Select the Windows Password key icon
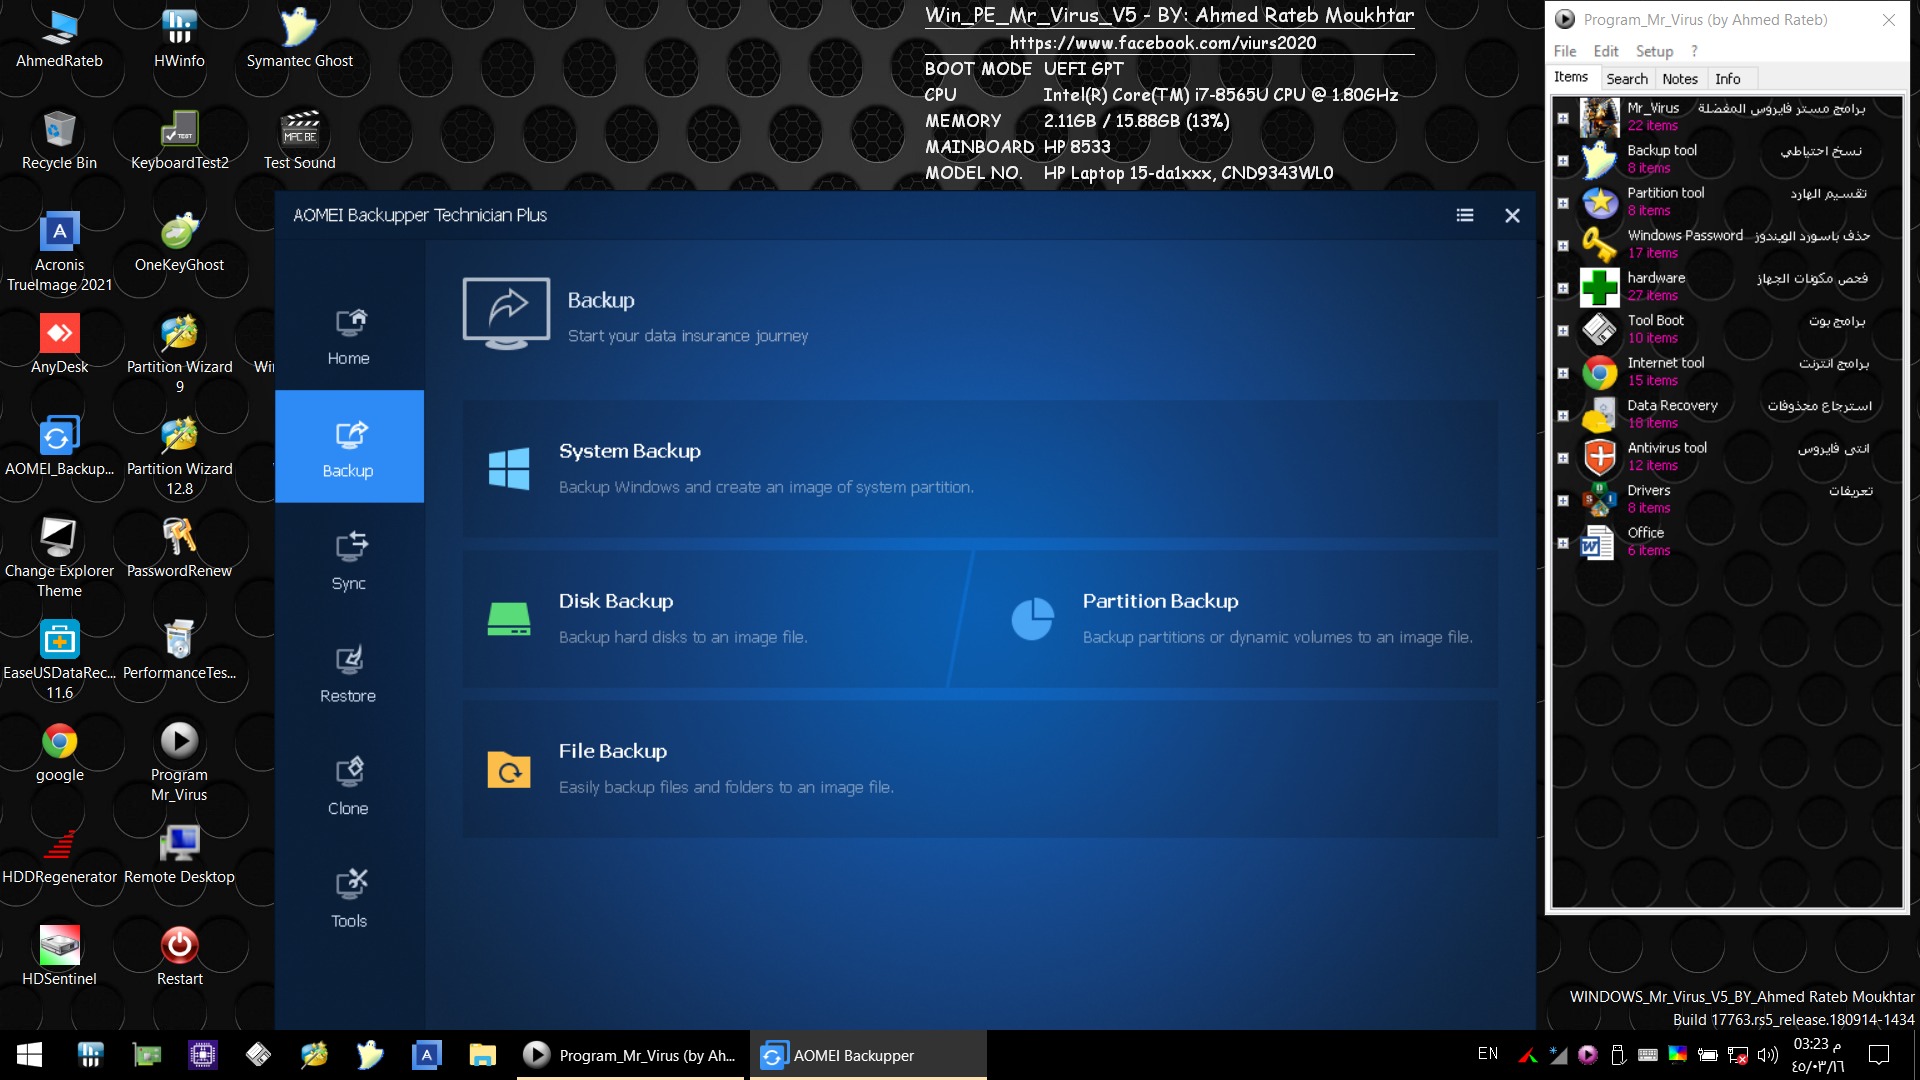The width and height of the screenshot is (1920, 1080). pyautogui.click(x=1600, y=245)
